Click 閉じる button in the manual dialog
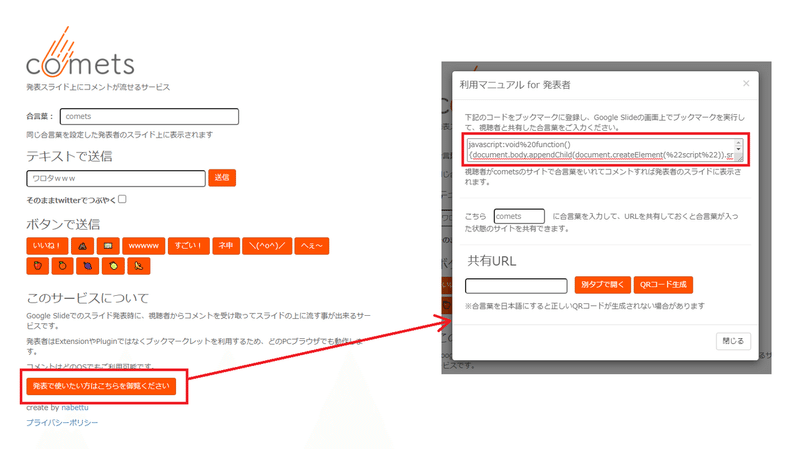Screen dimensions: 800x449 coord(733,341)
